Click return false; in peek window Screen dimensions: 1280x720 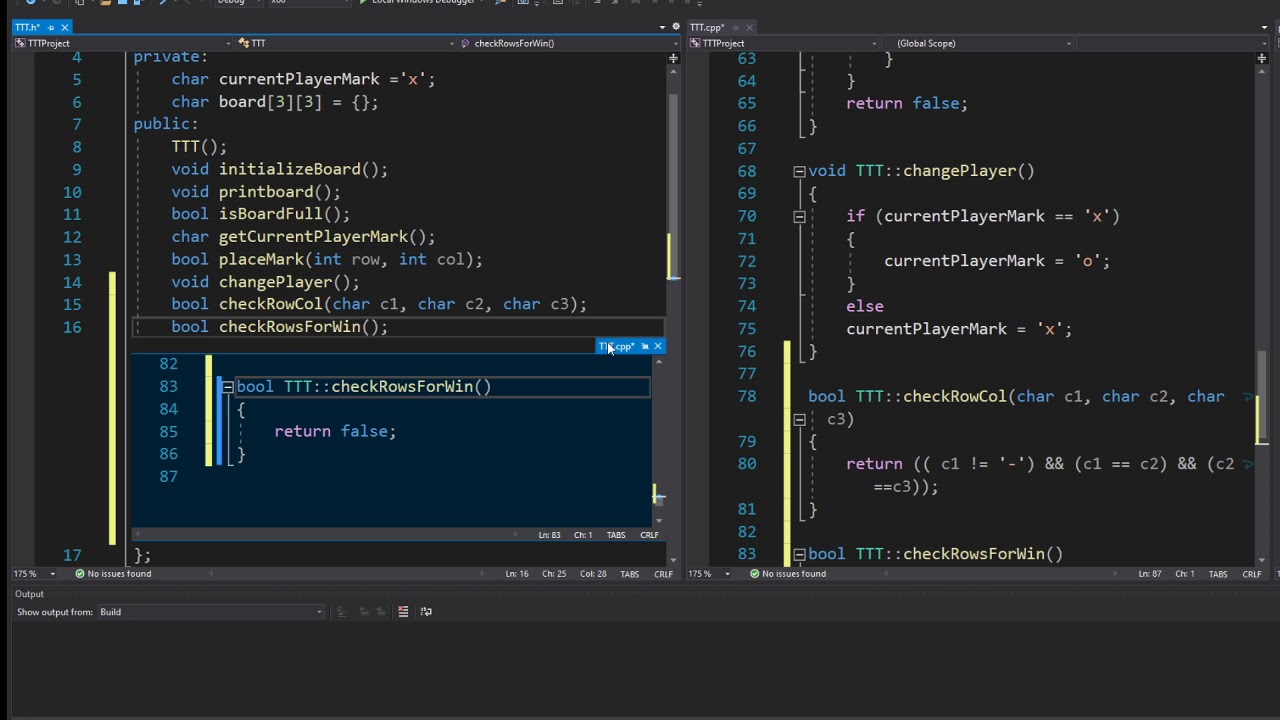335,432
